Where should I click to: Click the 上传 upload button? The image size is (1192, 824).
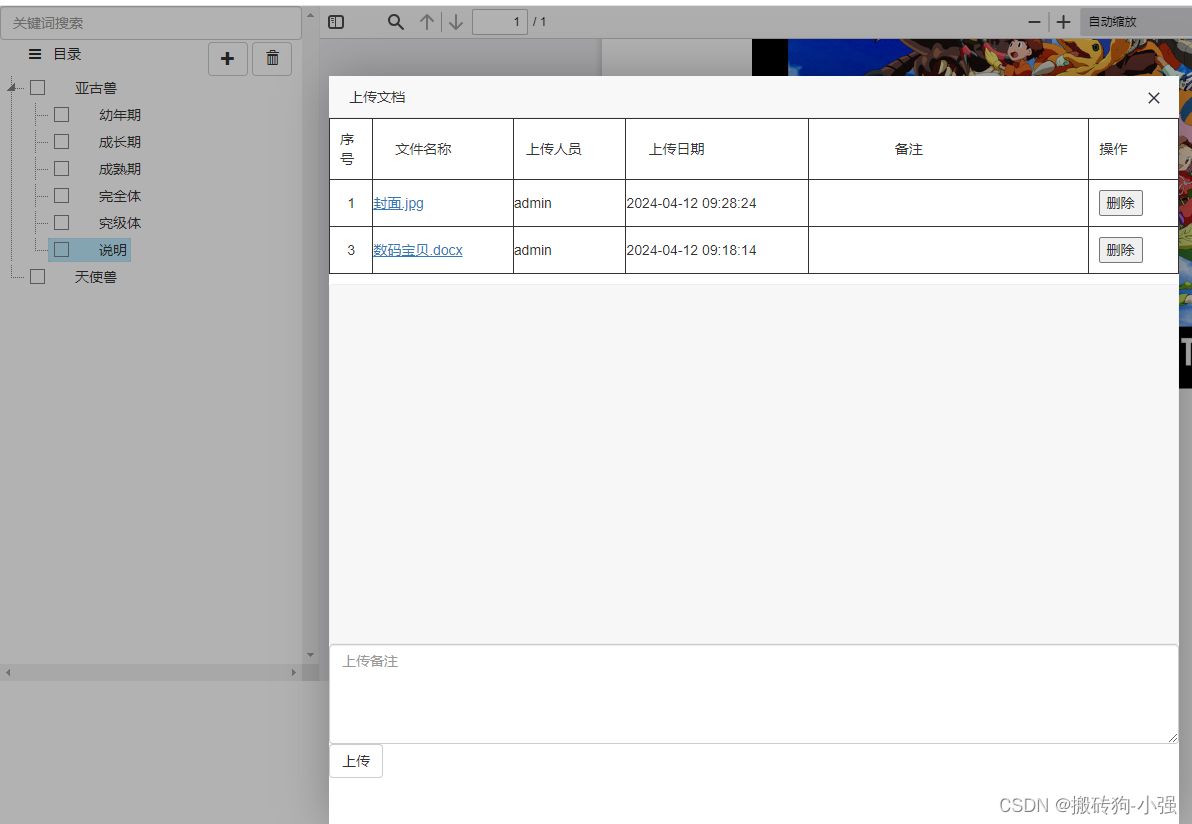tap(356, 761)
